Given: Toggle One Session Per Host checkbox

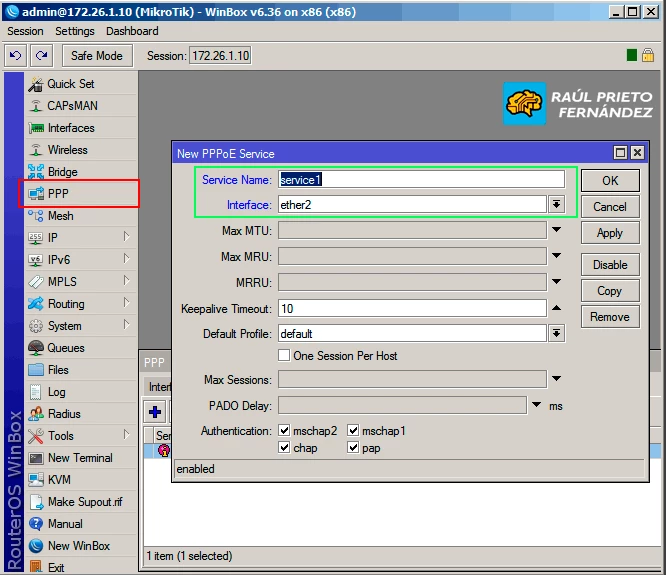Looking at the screenshot, I should [284, 355].
